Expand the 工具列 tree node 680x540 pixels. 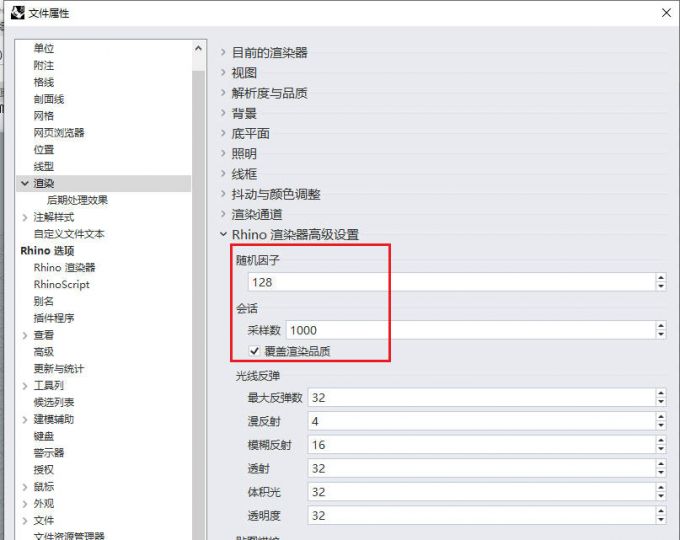point(25,386)
